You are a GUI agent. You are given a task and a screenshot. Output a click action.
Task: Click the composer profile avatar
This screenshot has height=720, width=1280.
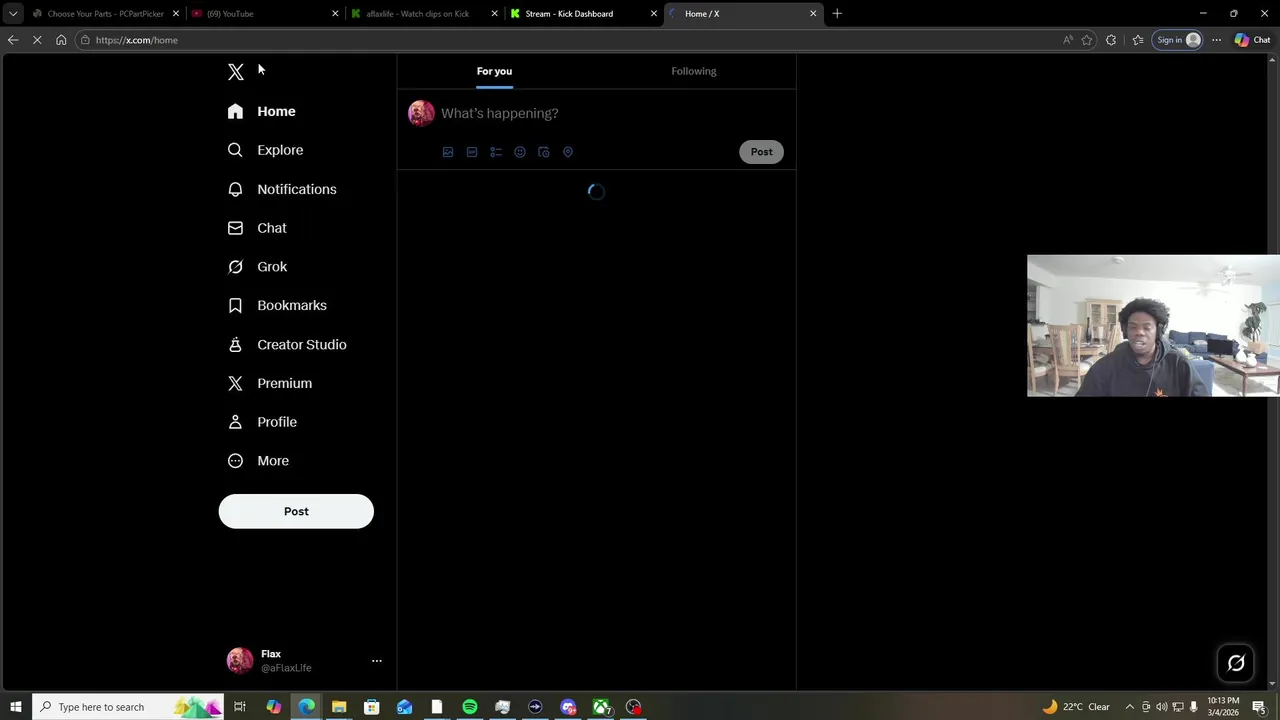pos(421,113)
